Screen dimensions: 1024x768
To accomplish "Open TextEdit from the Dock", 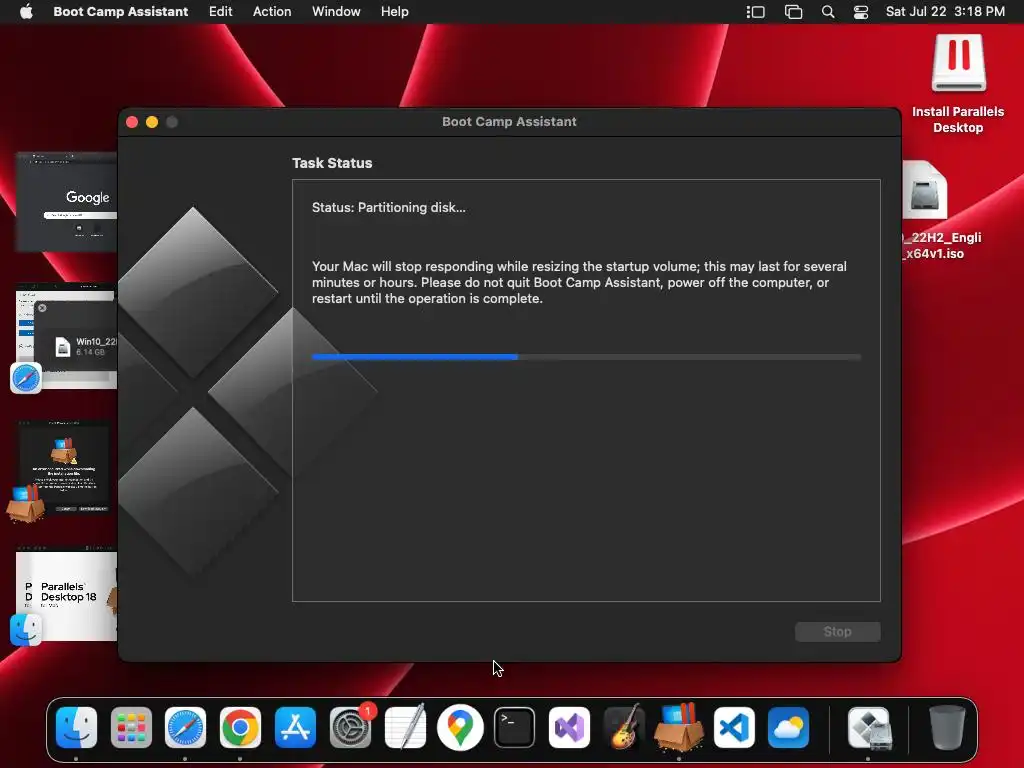I will coord(405,728).
